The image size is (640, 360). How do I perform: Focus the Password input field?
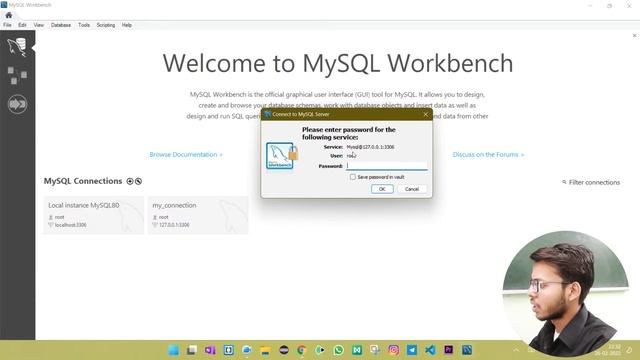pyautogui.click(x=387, y=166)
